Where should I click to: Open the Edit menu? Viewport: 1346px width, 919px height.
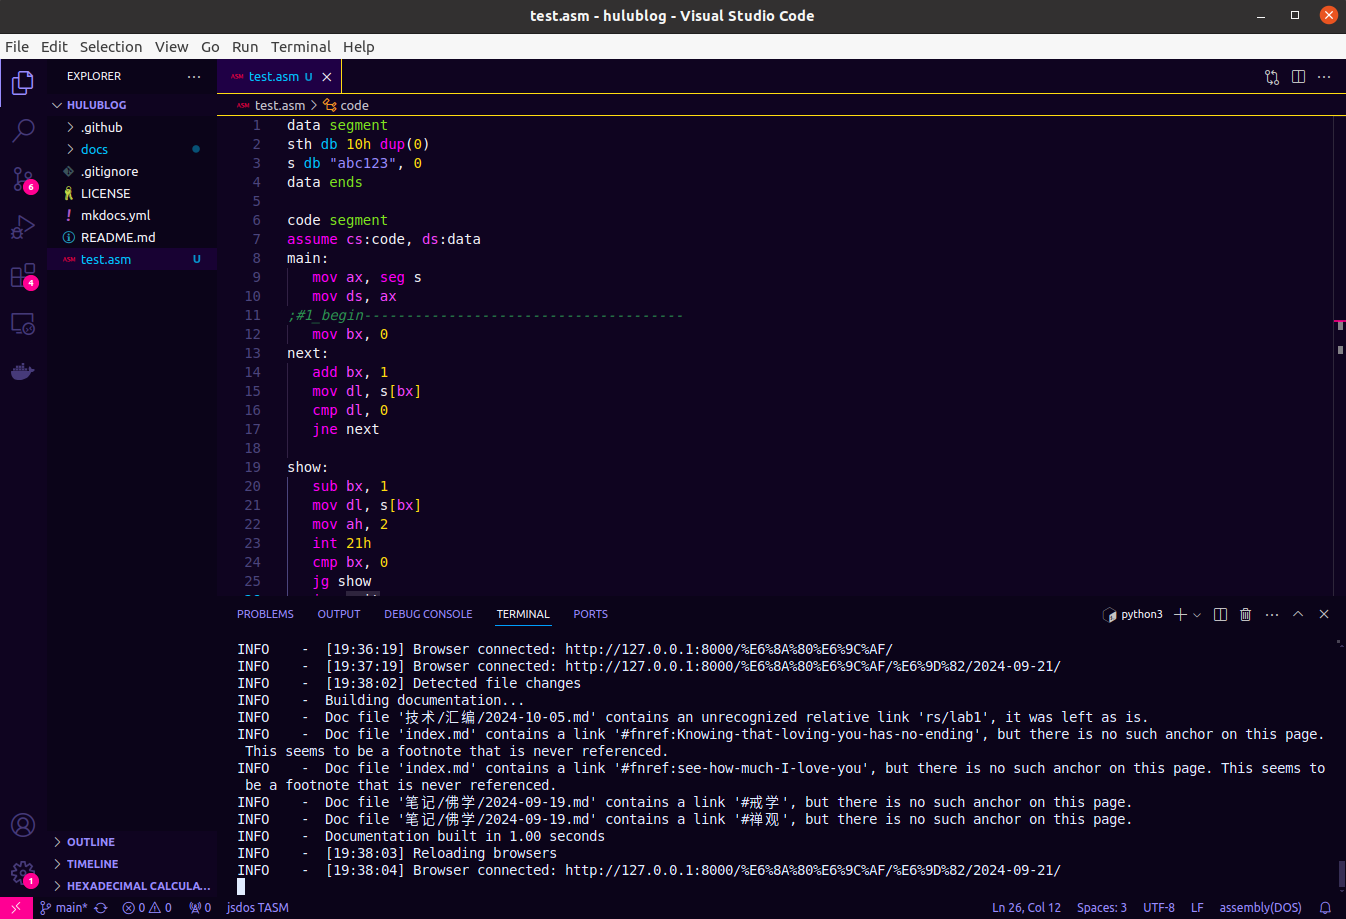[x=54, y=47]
